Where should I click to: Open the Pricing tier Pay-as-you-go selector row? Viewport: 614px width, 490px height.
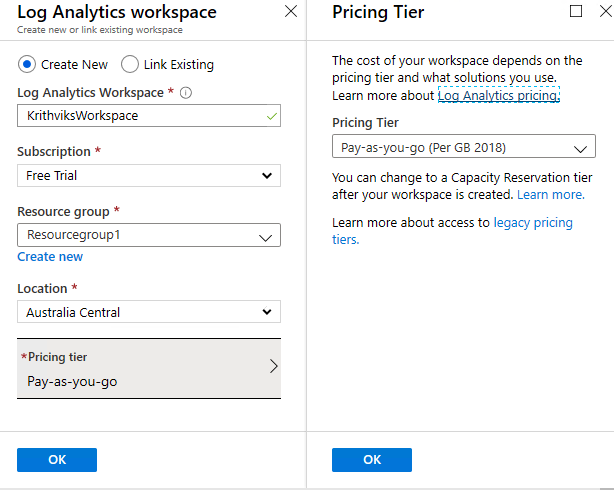(149, 369)
